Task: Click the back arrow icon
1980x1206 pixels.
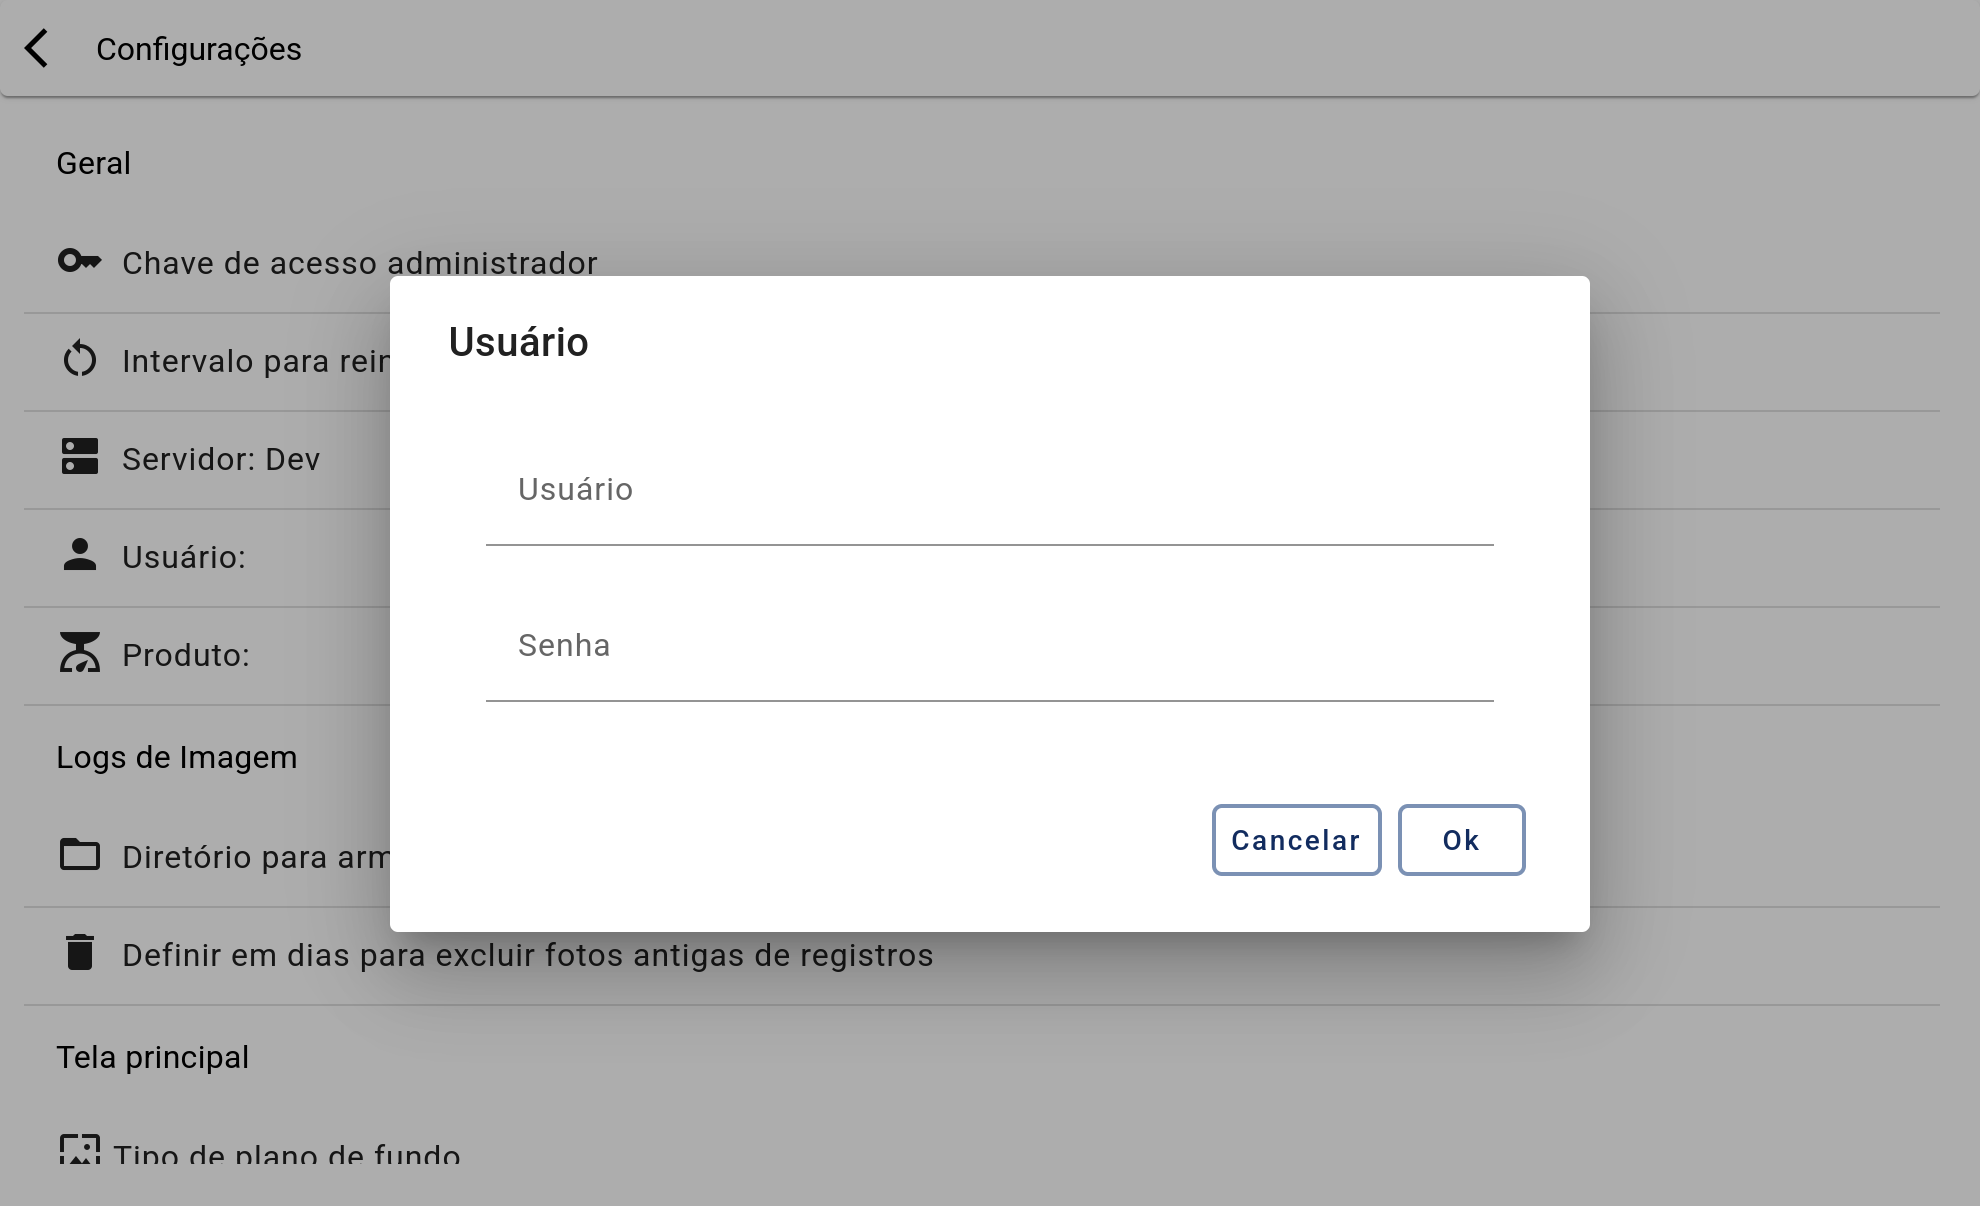Action: [x=36, y=48]
